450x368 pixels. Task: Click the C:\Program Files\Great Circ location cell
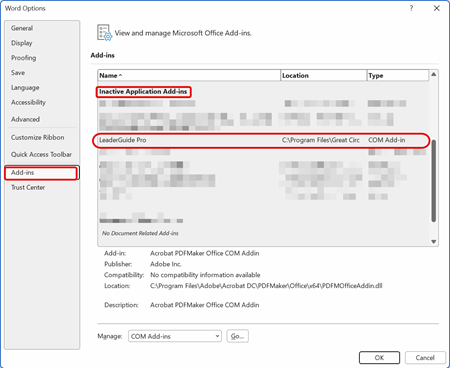pos(321,140)
